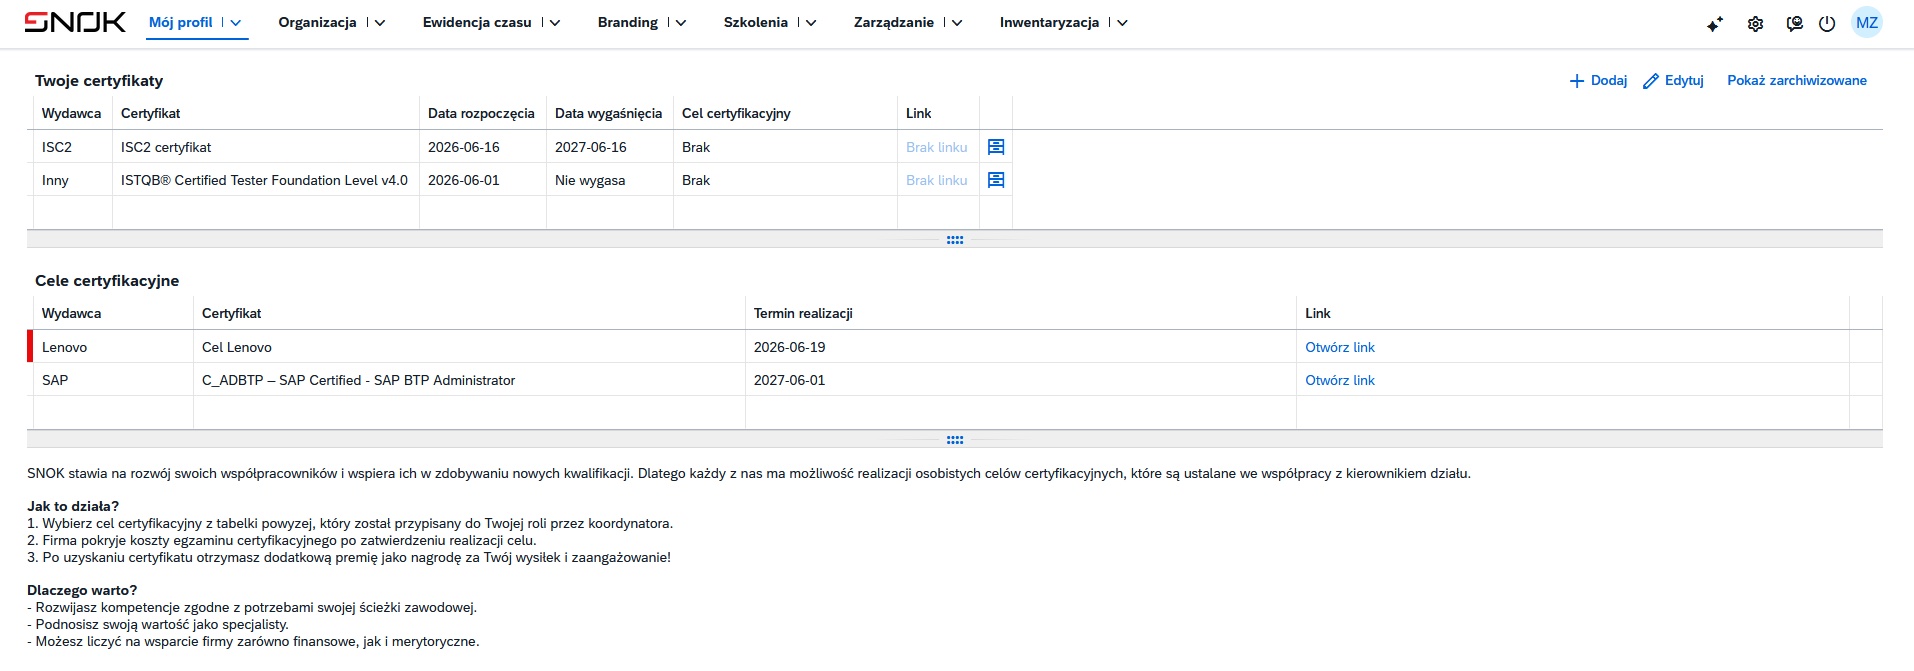This screenshot has width=1914, height=671.
Task: Select the SAP issuer cell
Action: 113,380
